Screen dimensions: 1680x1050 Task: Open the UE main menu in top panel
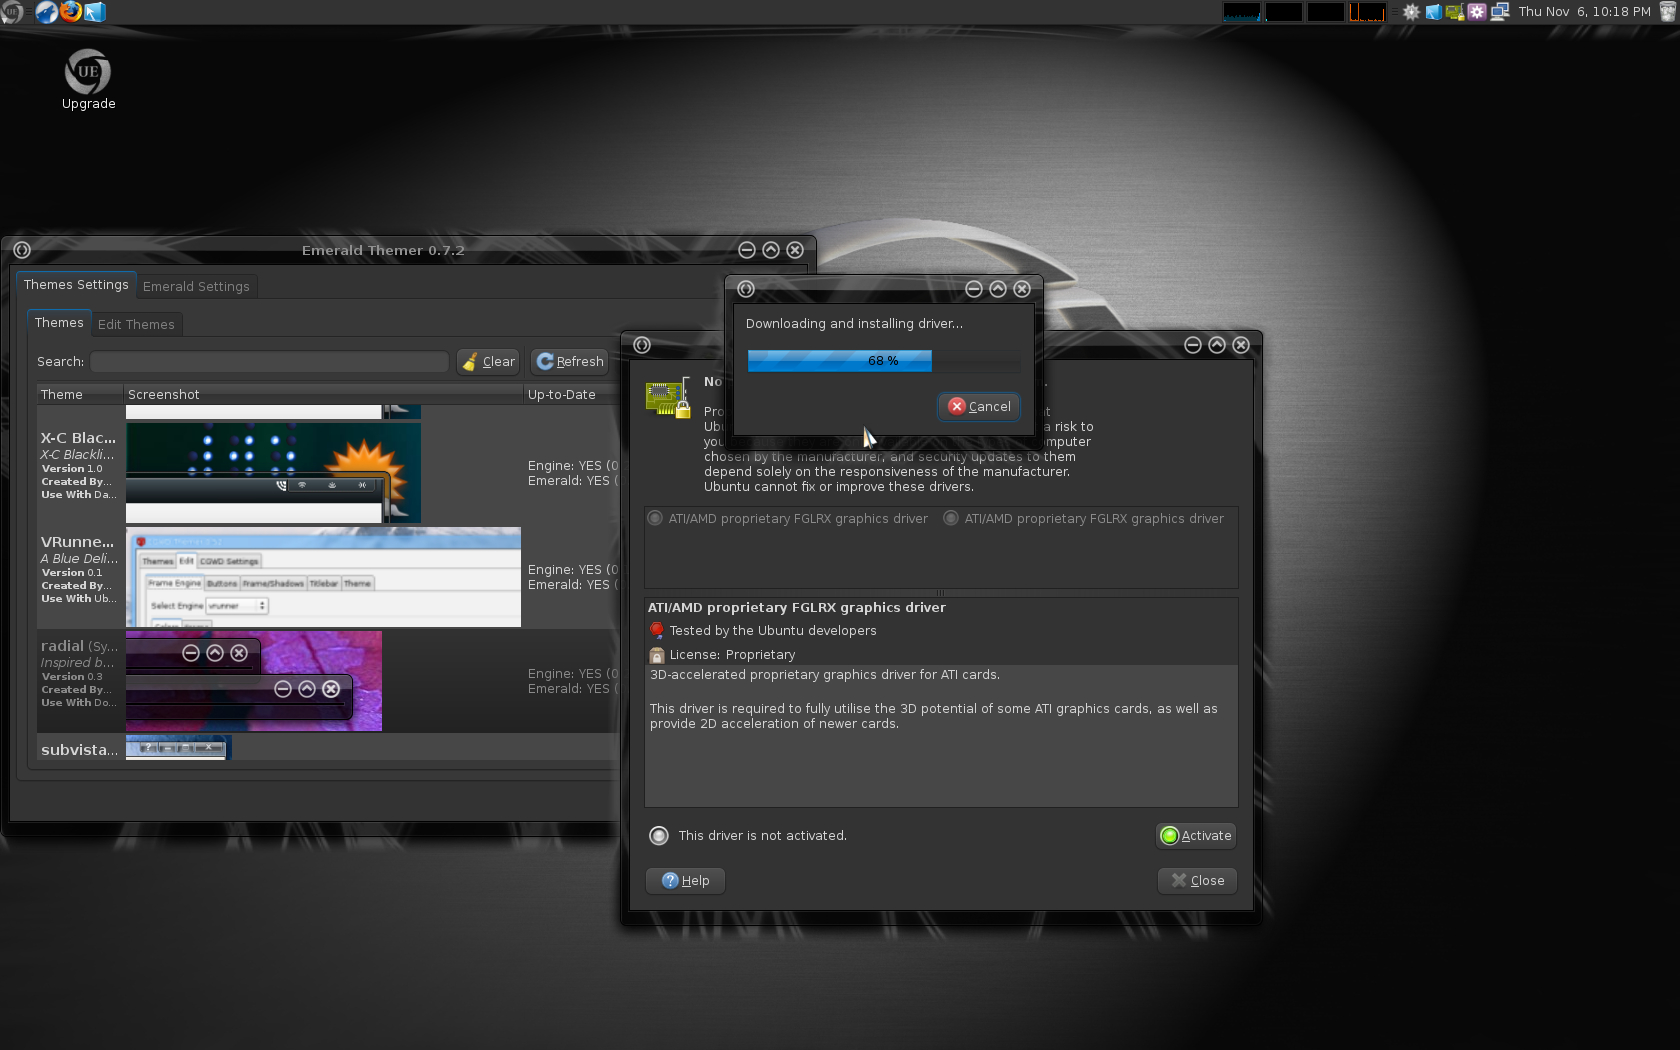coord(11,12)
